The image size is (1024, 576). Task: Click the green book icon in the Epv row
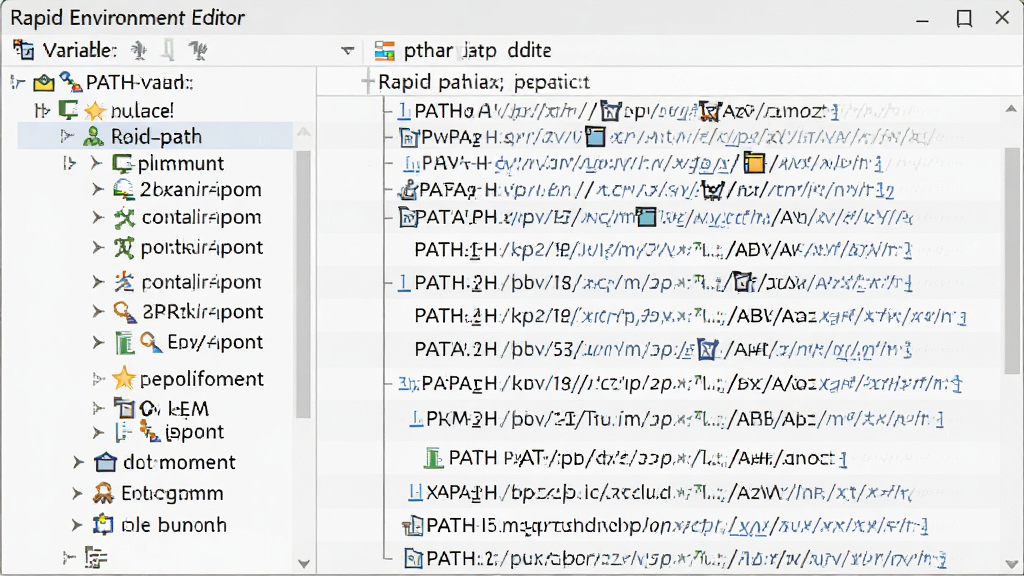pyautogui.click(x=124, y=342)
